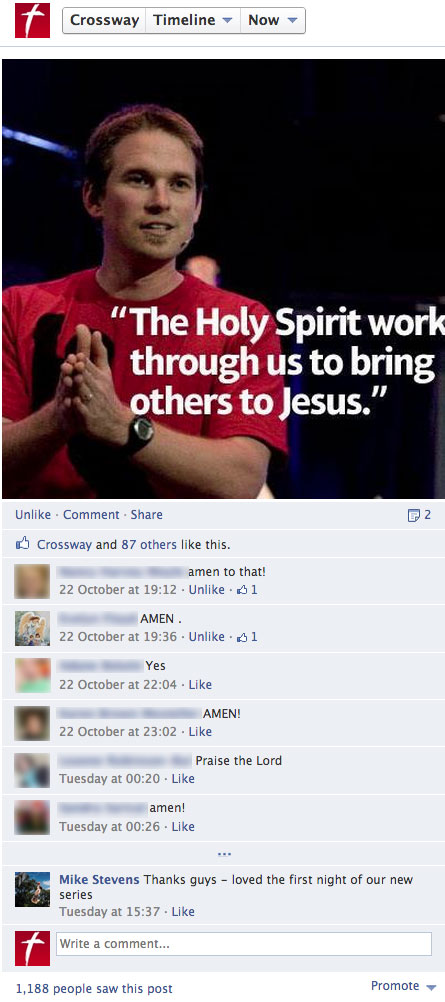Open the Now dropdown
This screenshot has width=445, height=1002.
pos(273,20)
